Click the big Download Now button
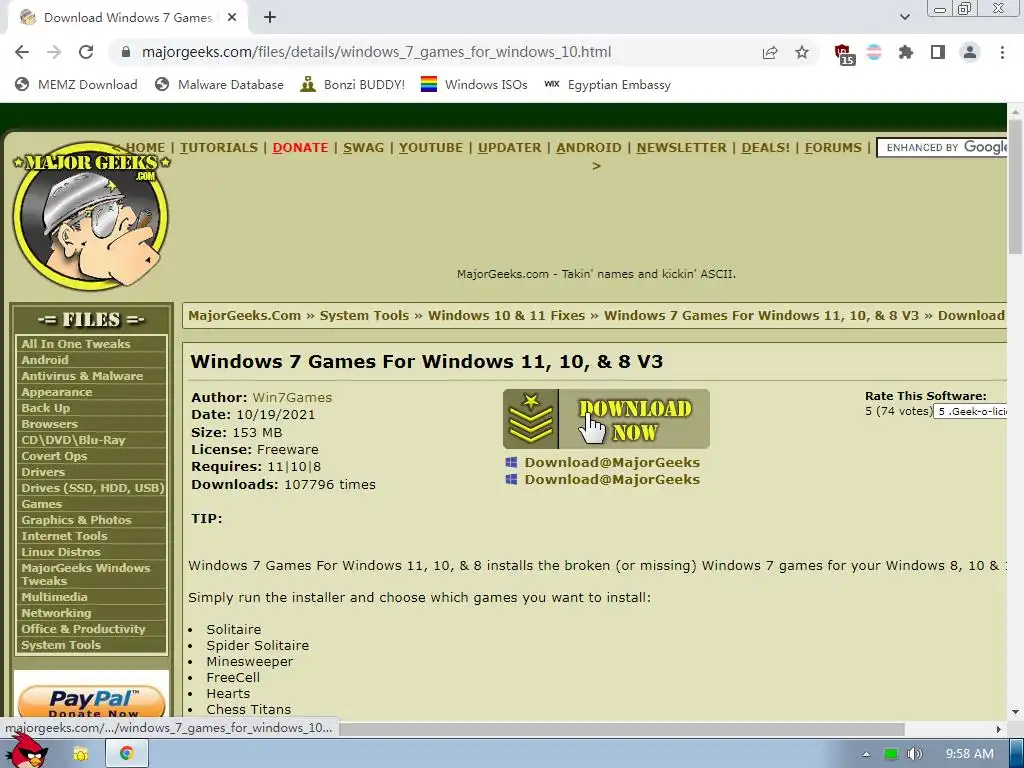 (606, 419)
